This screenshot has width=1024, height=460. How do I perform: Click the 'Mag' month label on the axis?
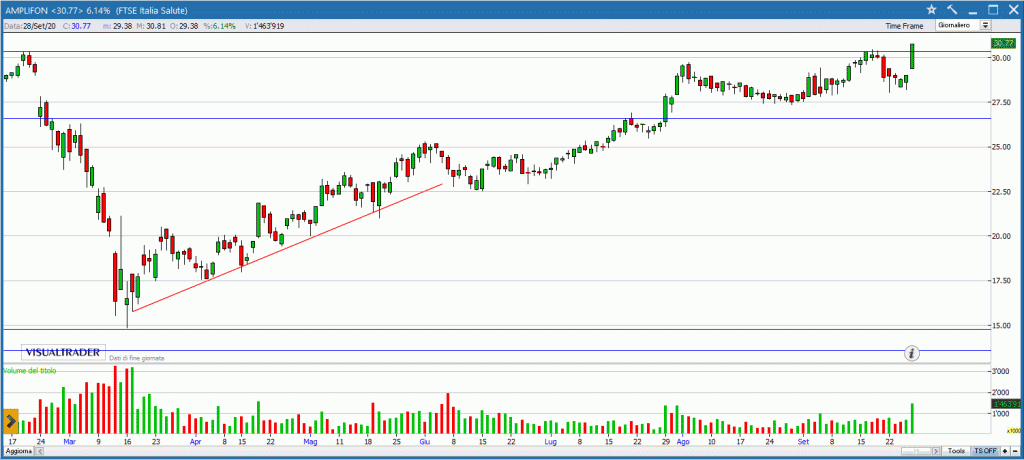coord(310,442)
